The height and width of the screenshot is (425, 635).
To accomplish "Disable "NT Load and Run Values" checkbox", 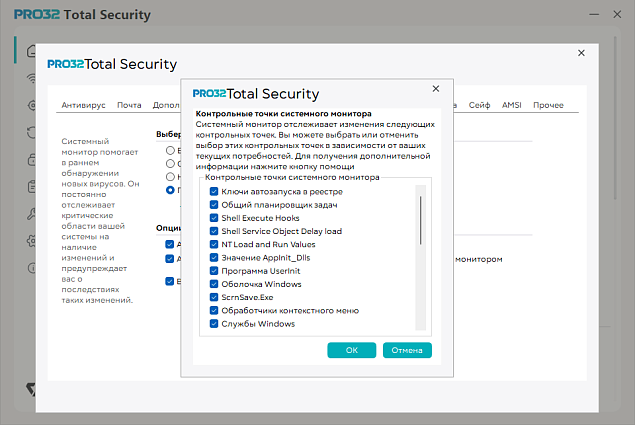I will (214, 244).
